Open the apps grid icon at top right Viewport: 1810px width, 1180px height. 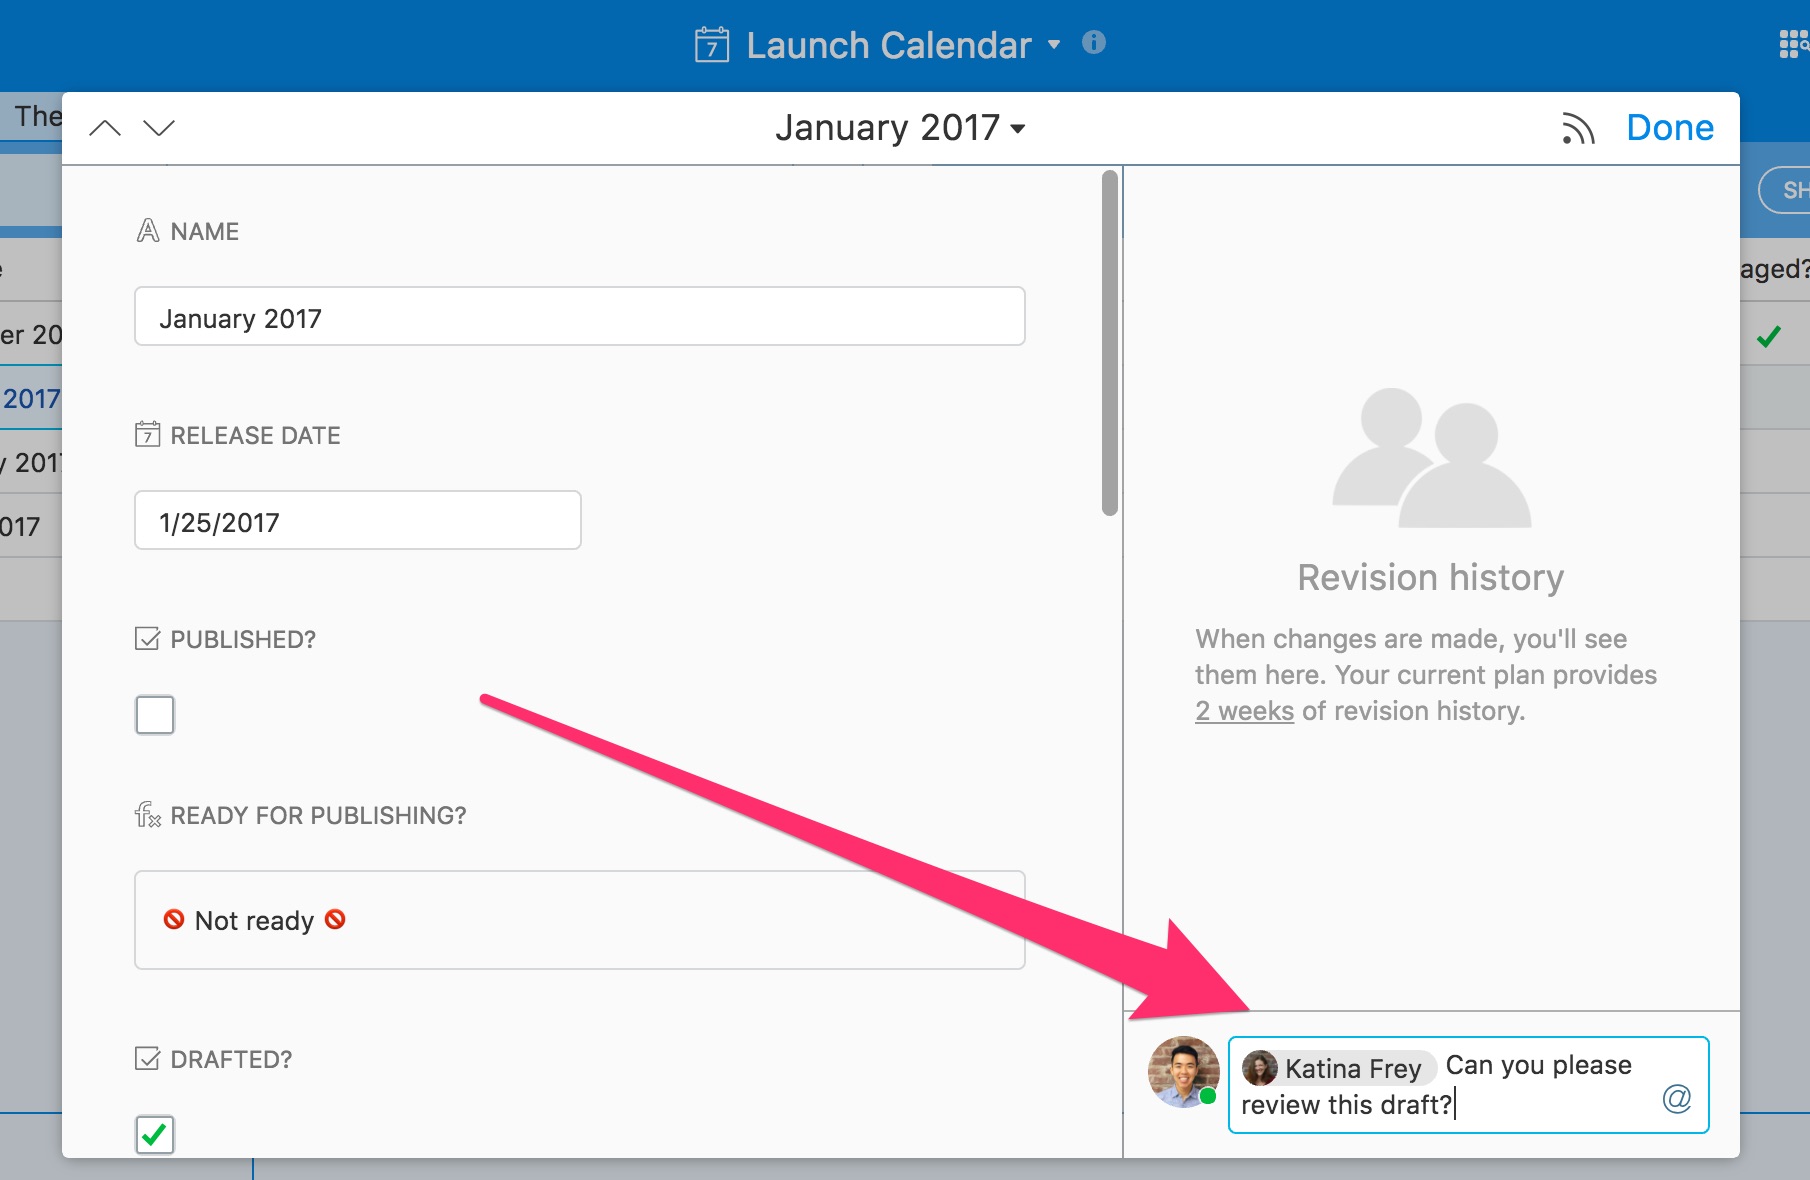1792,44
